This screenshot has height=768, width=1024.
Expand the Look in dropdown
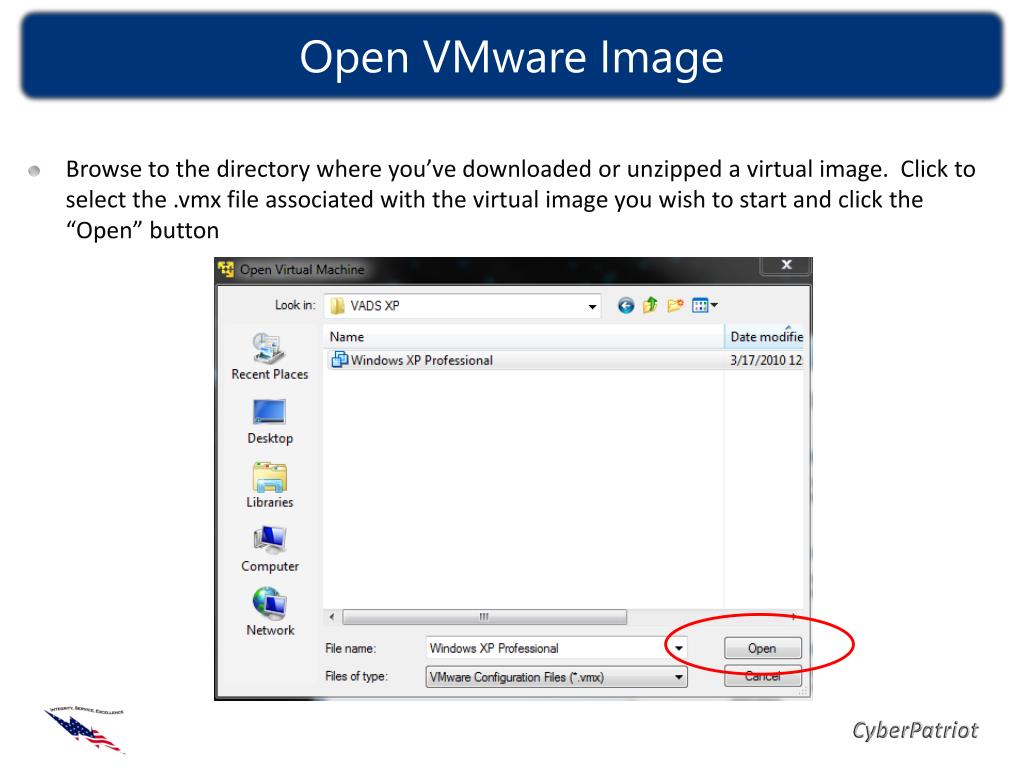click(592, 306)
